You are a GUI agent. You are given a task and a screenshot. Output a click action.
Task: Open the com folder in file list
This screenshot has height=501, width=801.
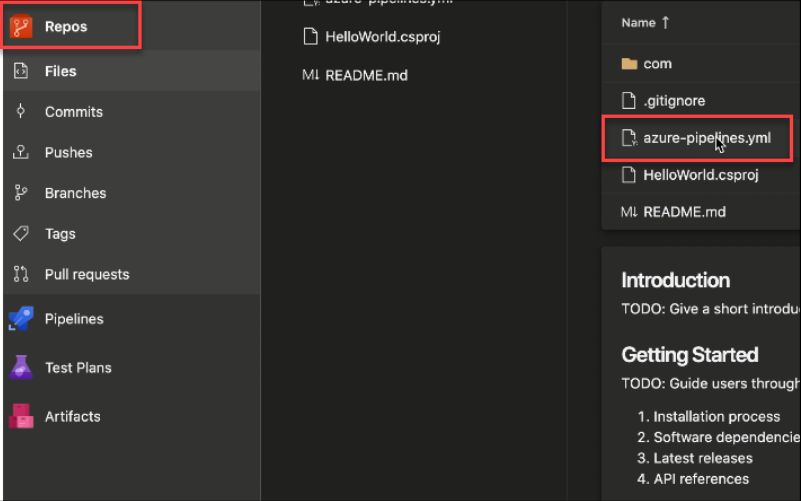click(x=657, y=64)
